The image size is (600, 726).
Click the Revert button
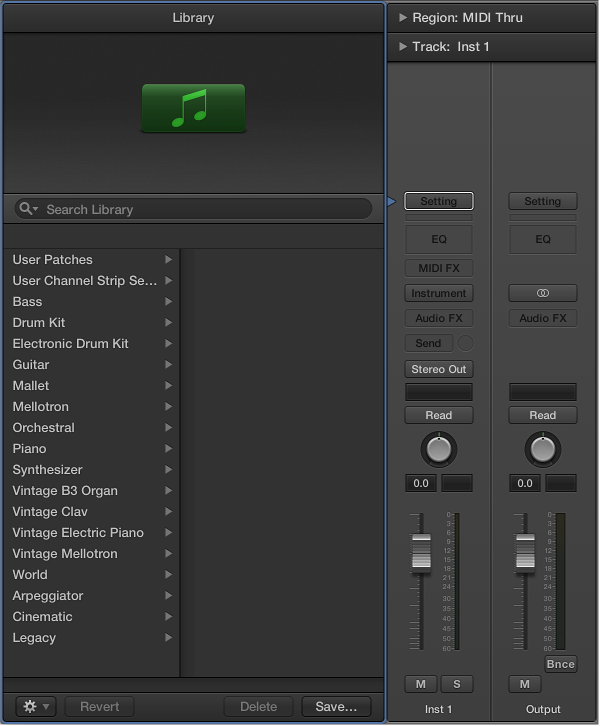100,707
